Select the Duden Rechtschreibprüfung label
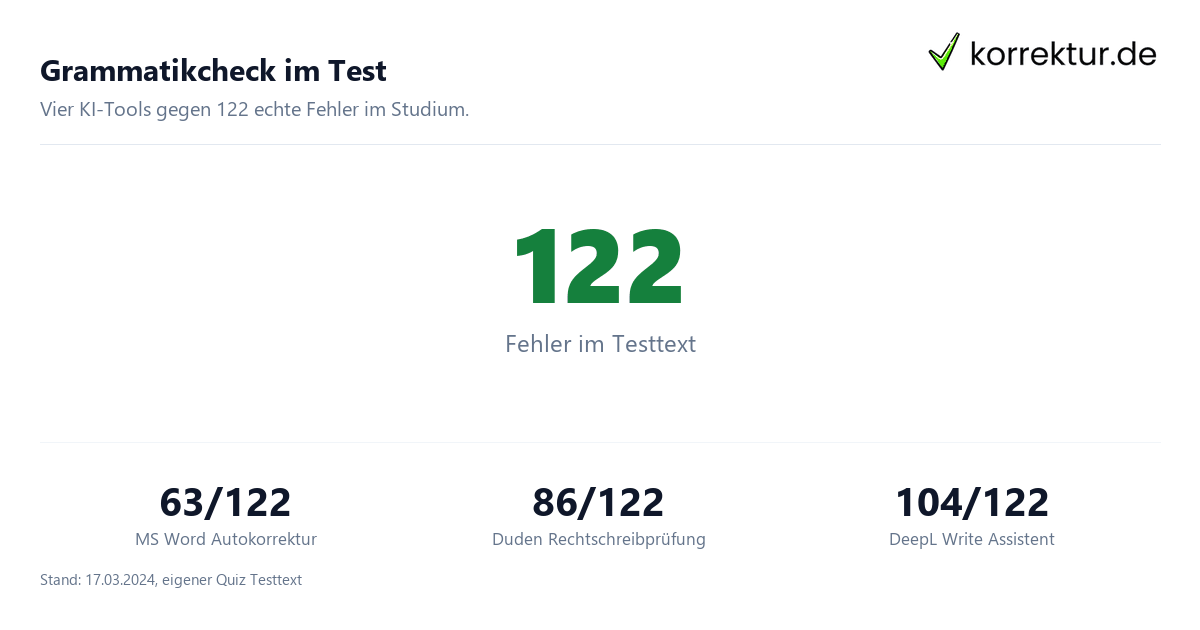 (x=598, y=539)
